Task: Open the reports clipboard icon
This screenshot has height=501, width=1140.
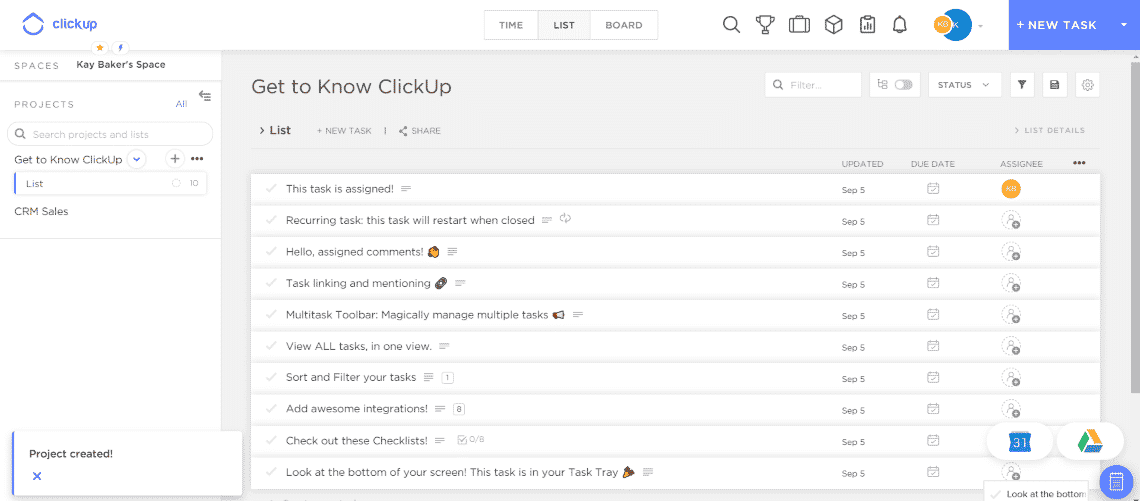Action: point(867,25)
